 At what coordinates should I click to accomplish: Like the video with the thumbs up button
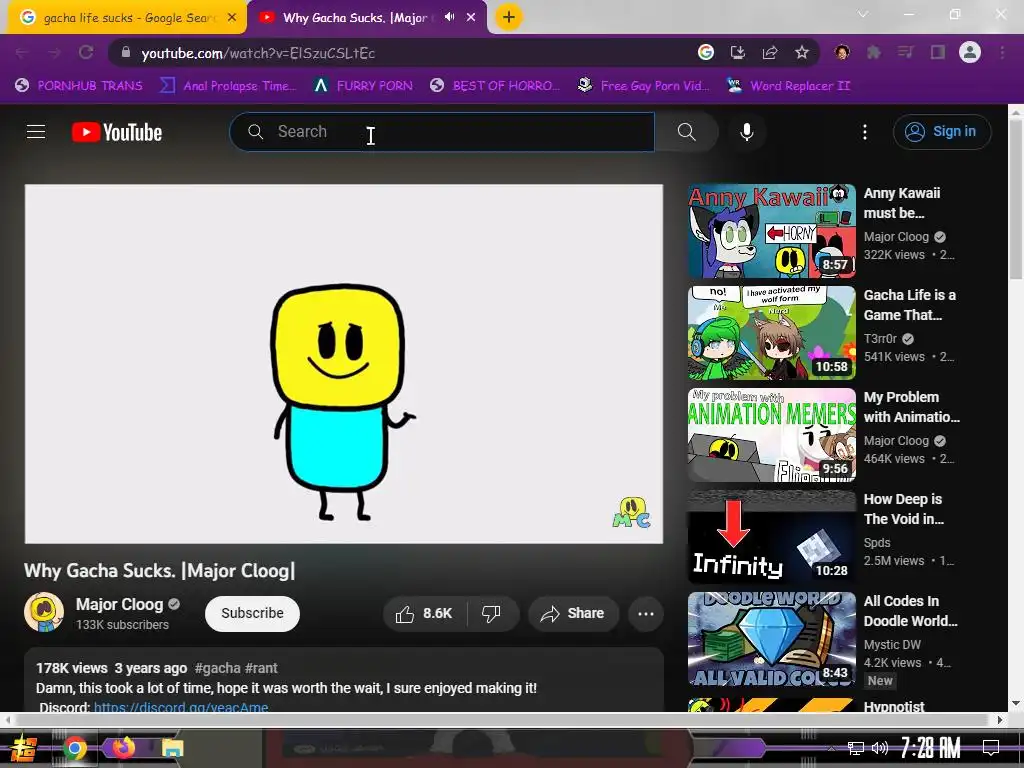pos(424,613)
